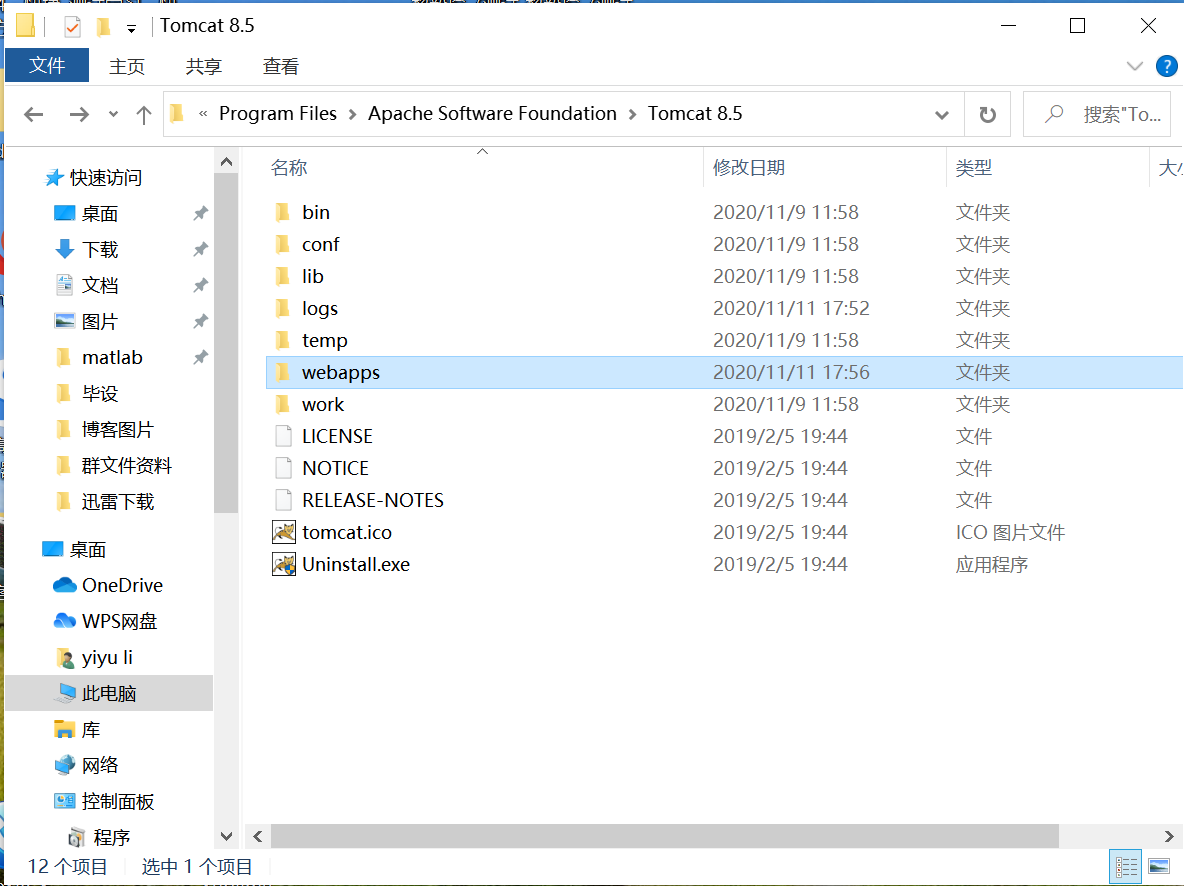
Task: Sort by the 类型 column header
Action: point(973,168)
